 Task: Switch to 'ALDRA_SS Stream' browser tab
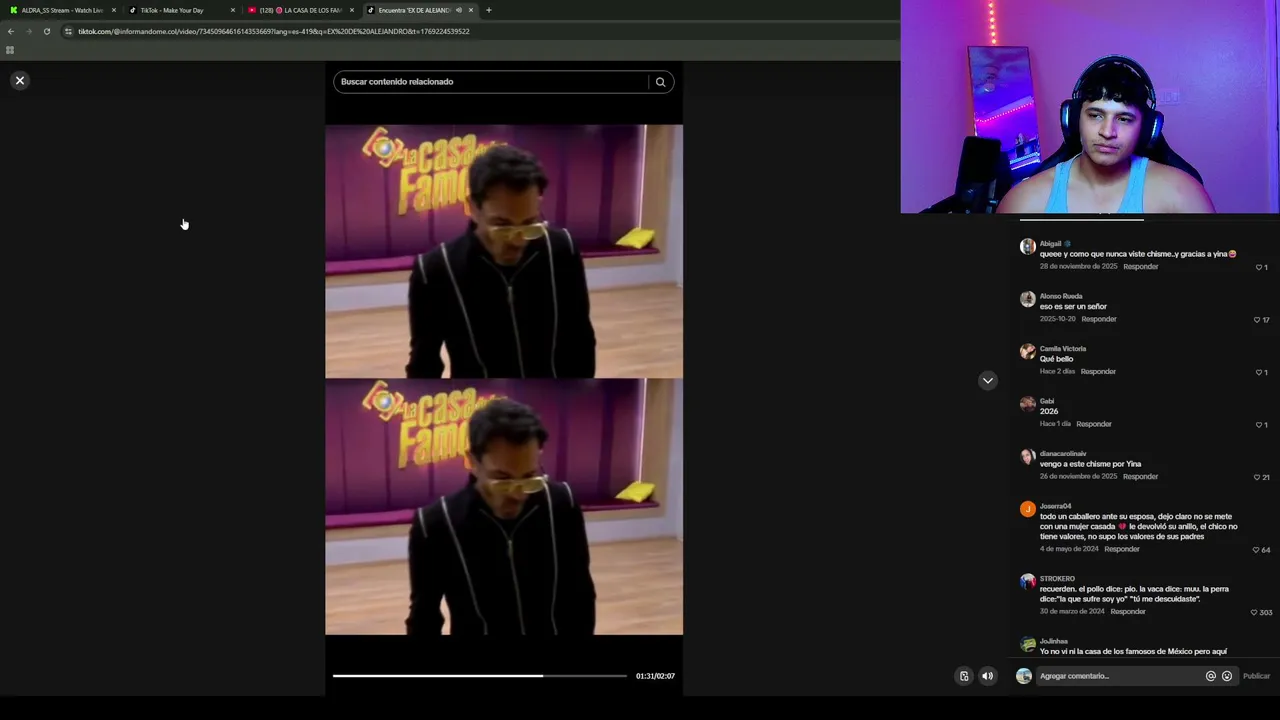62,10
